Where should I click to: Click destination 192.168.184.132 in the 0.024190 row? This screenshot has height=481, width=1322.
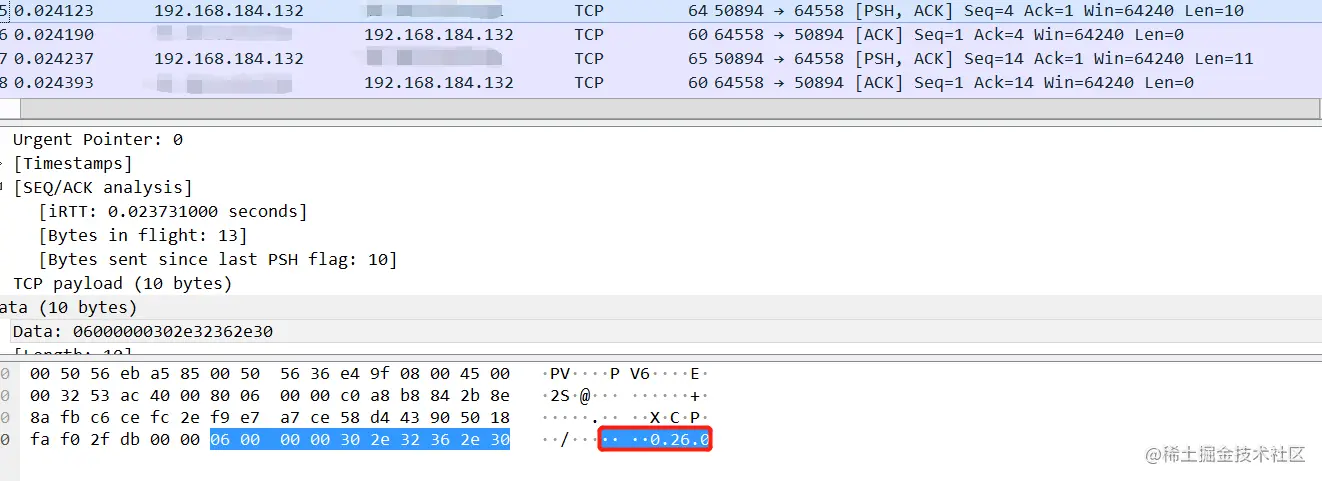click(439, 35)
